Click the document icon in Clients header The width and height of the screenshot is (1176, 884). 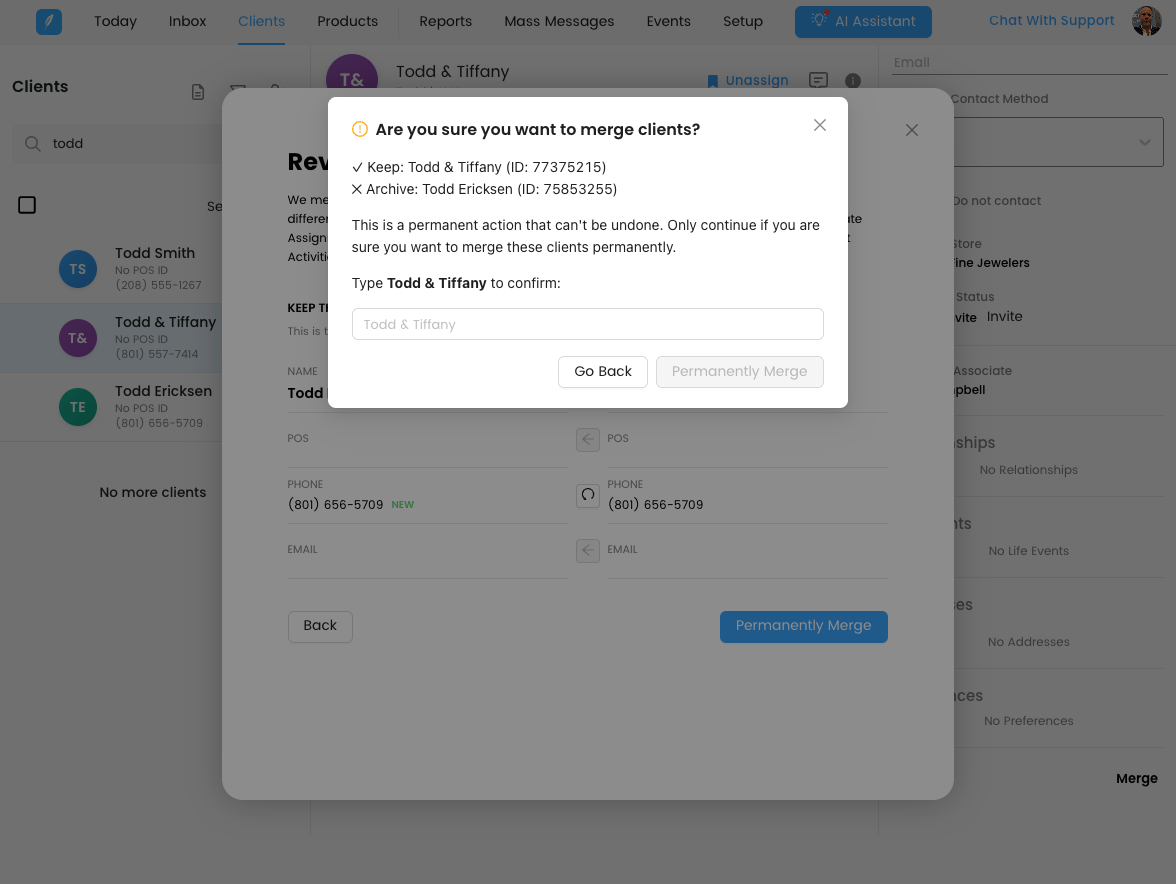tap(198, 92)
